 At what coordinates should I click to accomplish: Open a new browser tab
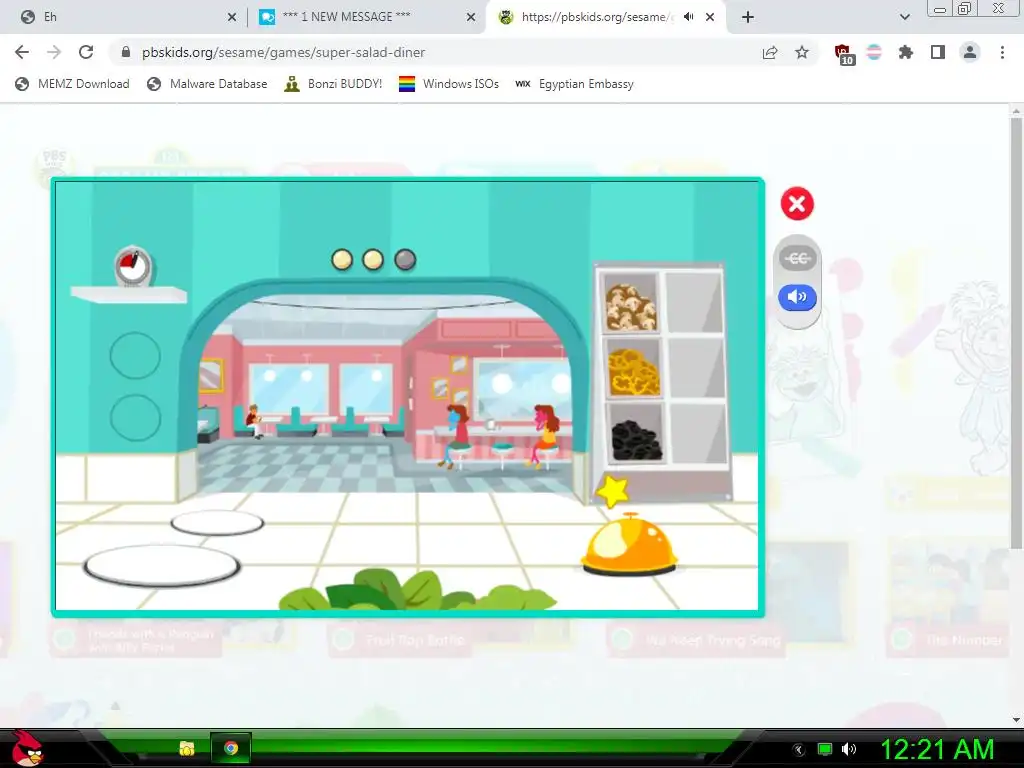point(748,17)
